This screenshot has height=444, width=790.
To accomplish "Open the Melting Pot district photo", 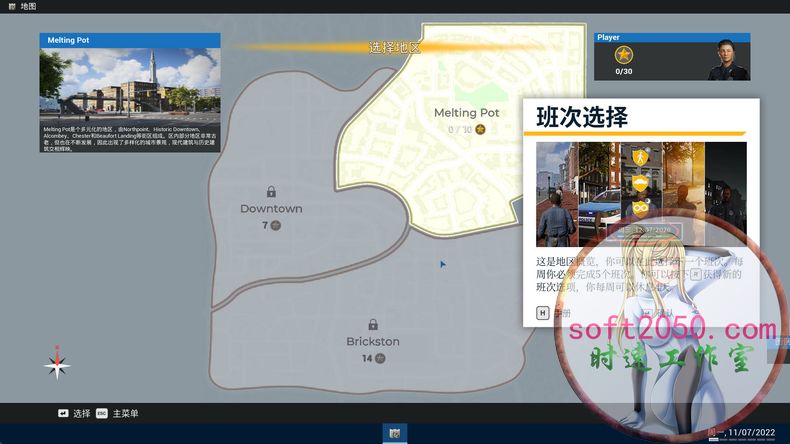I will tap(129, 85).
